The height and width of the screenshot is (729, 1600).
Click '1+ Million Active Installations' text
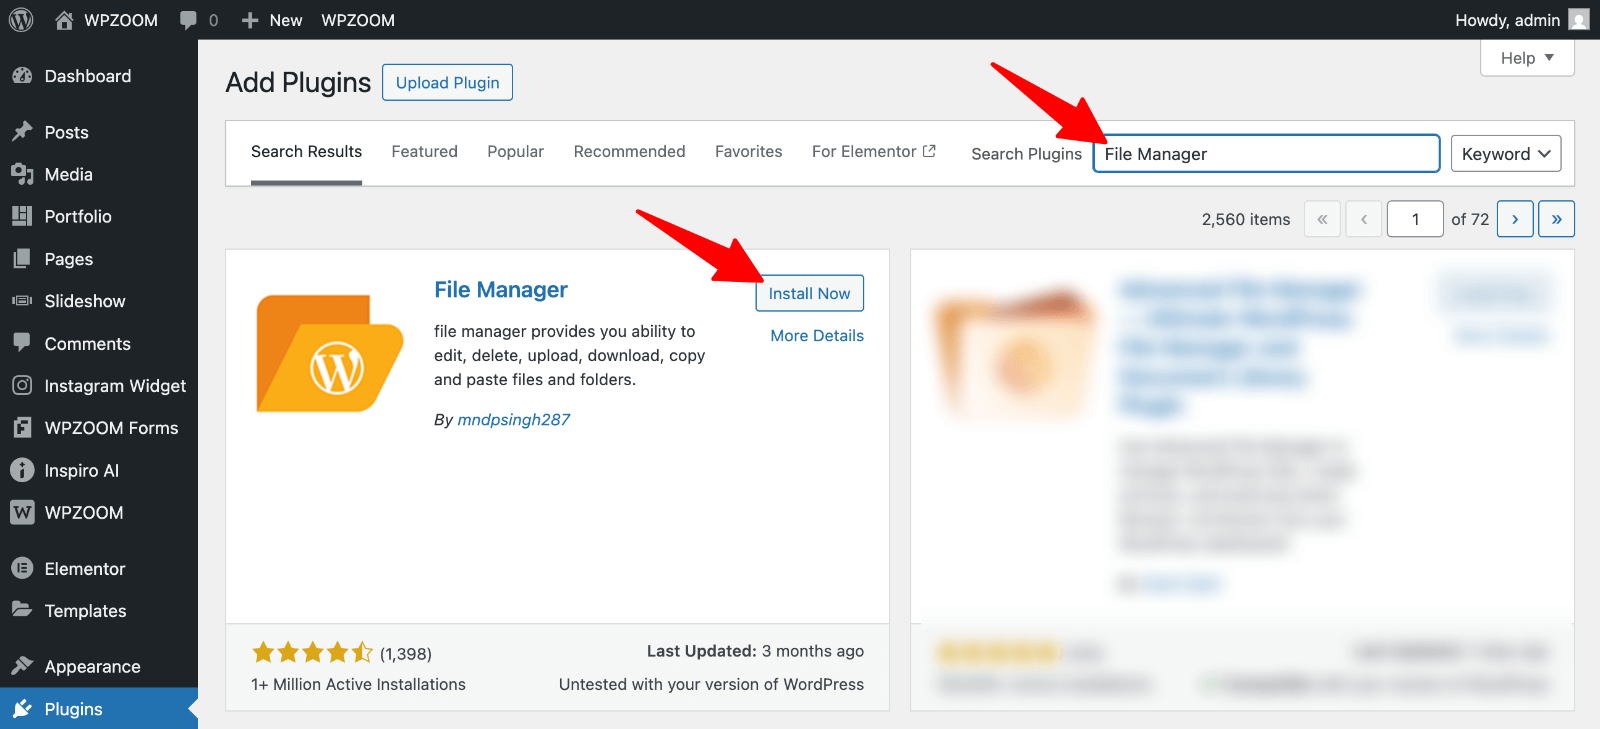pos(358,684)
